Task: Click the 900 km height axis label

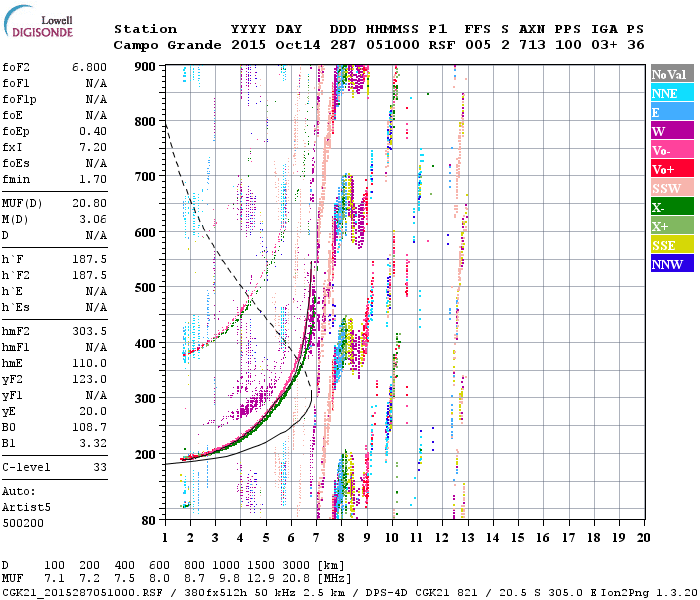Action: (145, 67)
